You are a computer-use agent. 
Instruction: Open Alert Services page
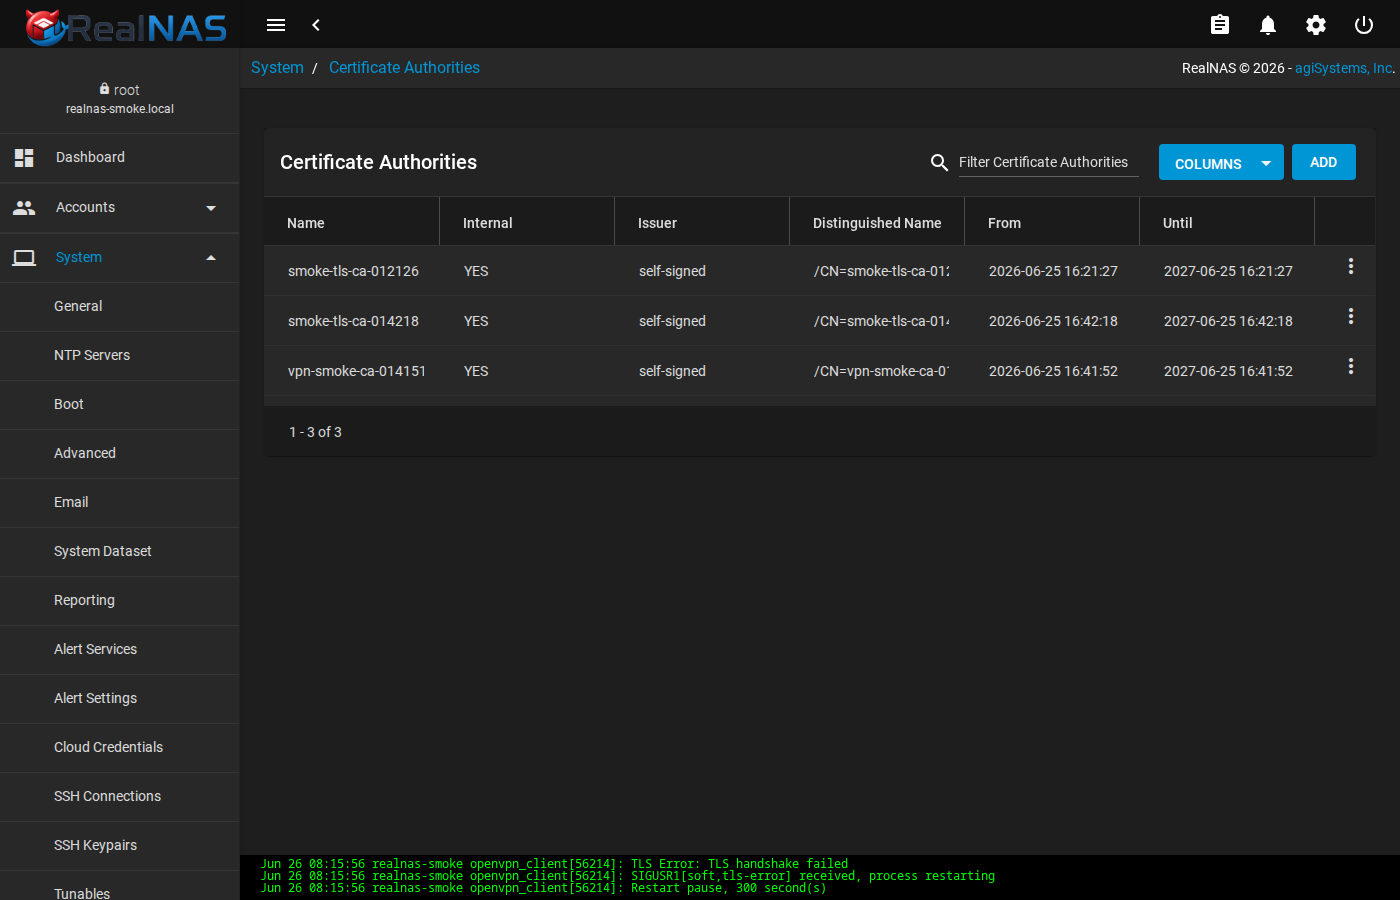coord(120,649)
